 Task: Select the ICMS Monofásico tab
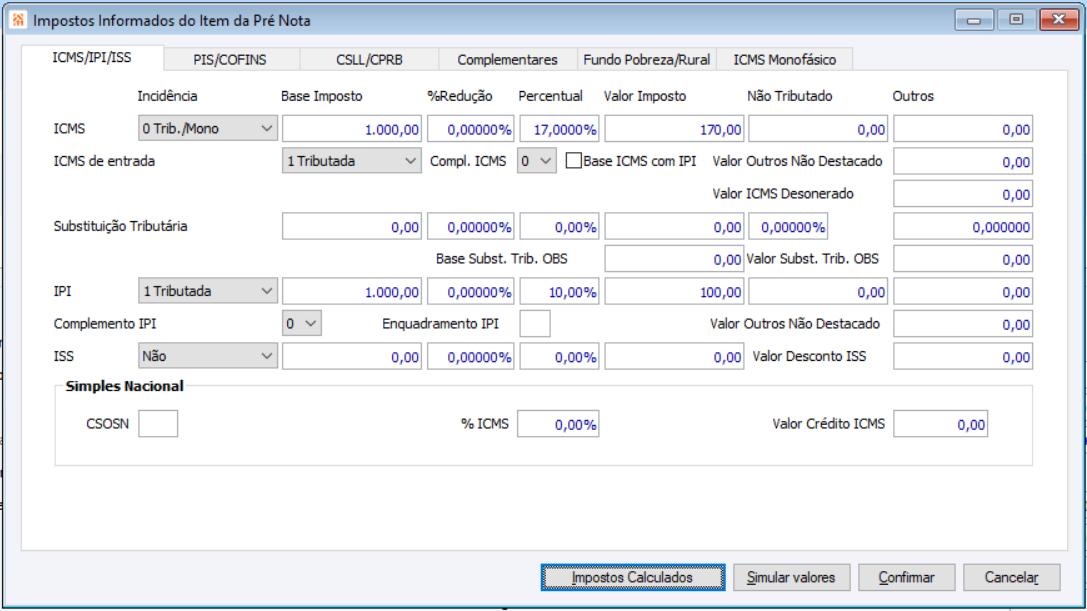785,60
